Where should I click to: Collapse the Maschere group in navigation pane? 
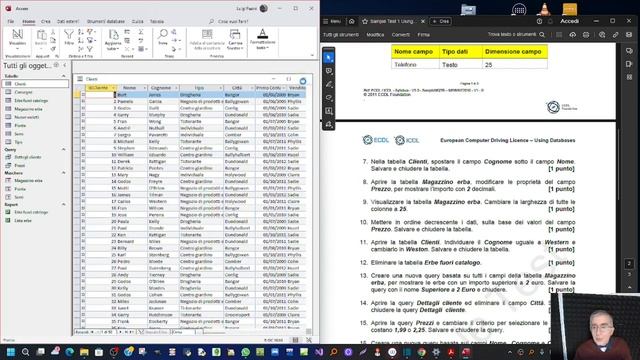(x=63, y=173)
